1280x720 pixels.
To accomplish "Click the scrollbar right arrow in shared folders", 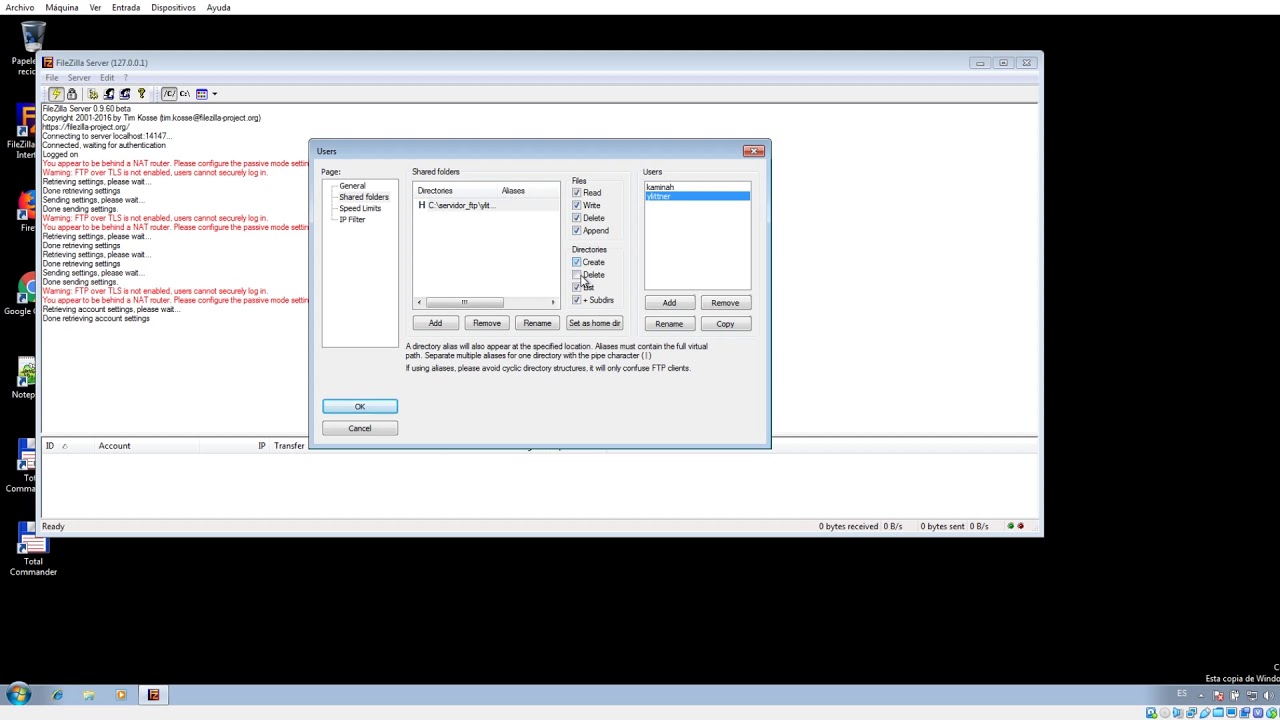I will 553,302.
